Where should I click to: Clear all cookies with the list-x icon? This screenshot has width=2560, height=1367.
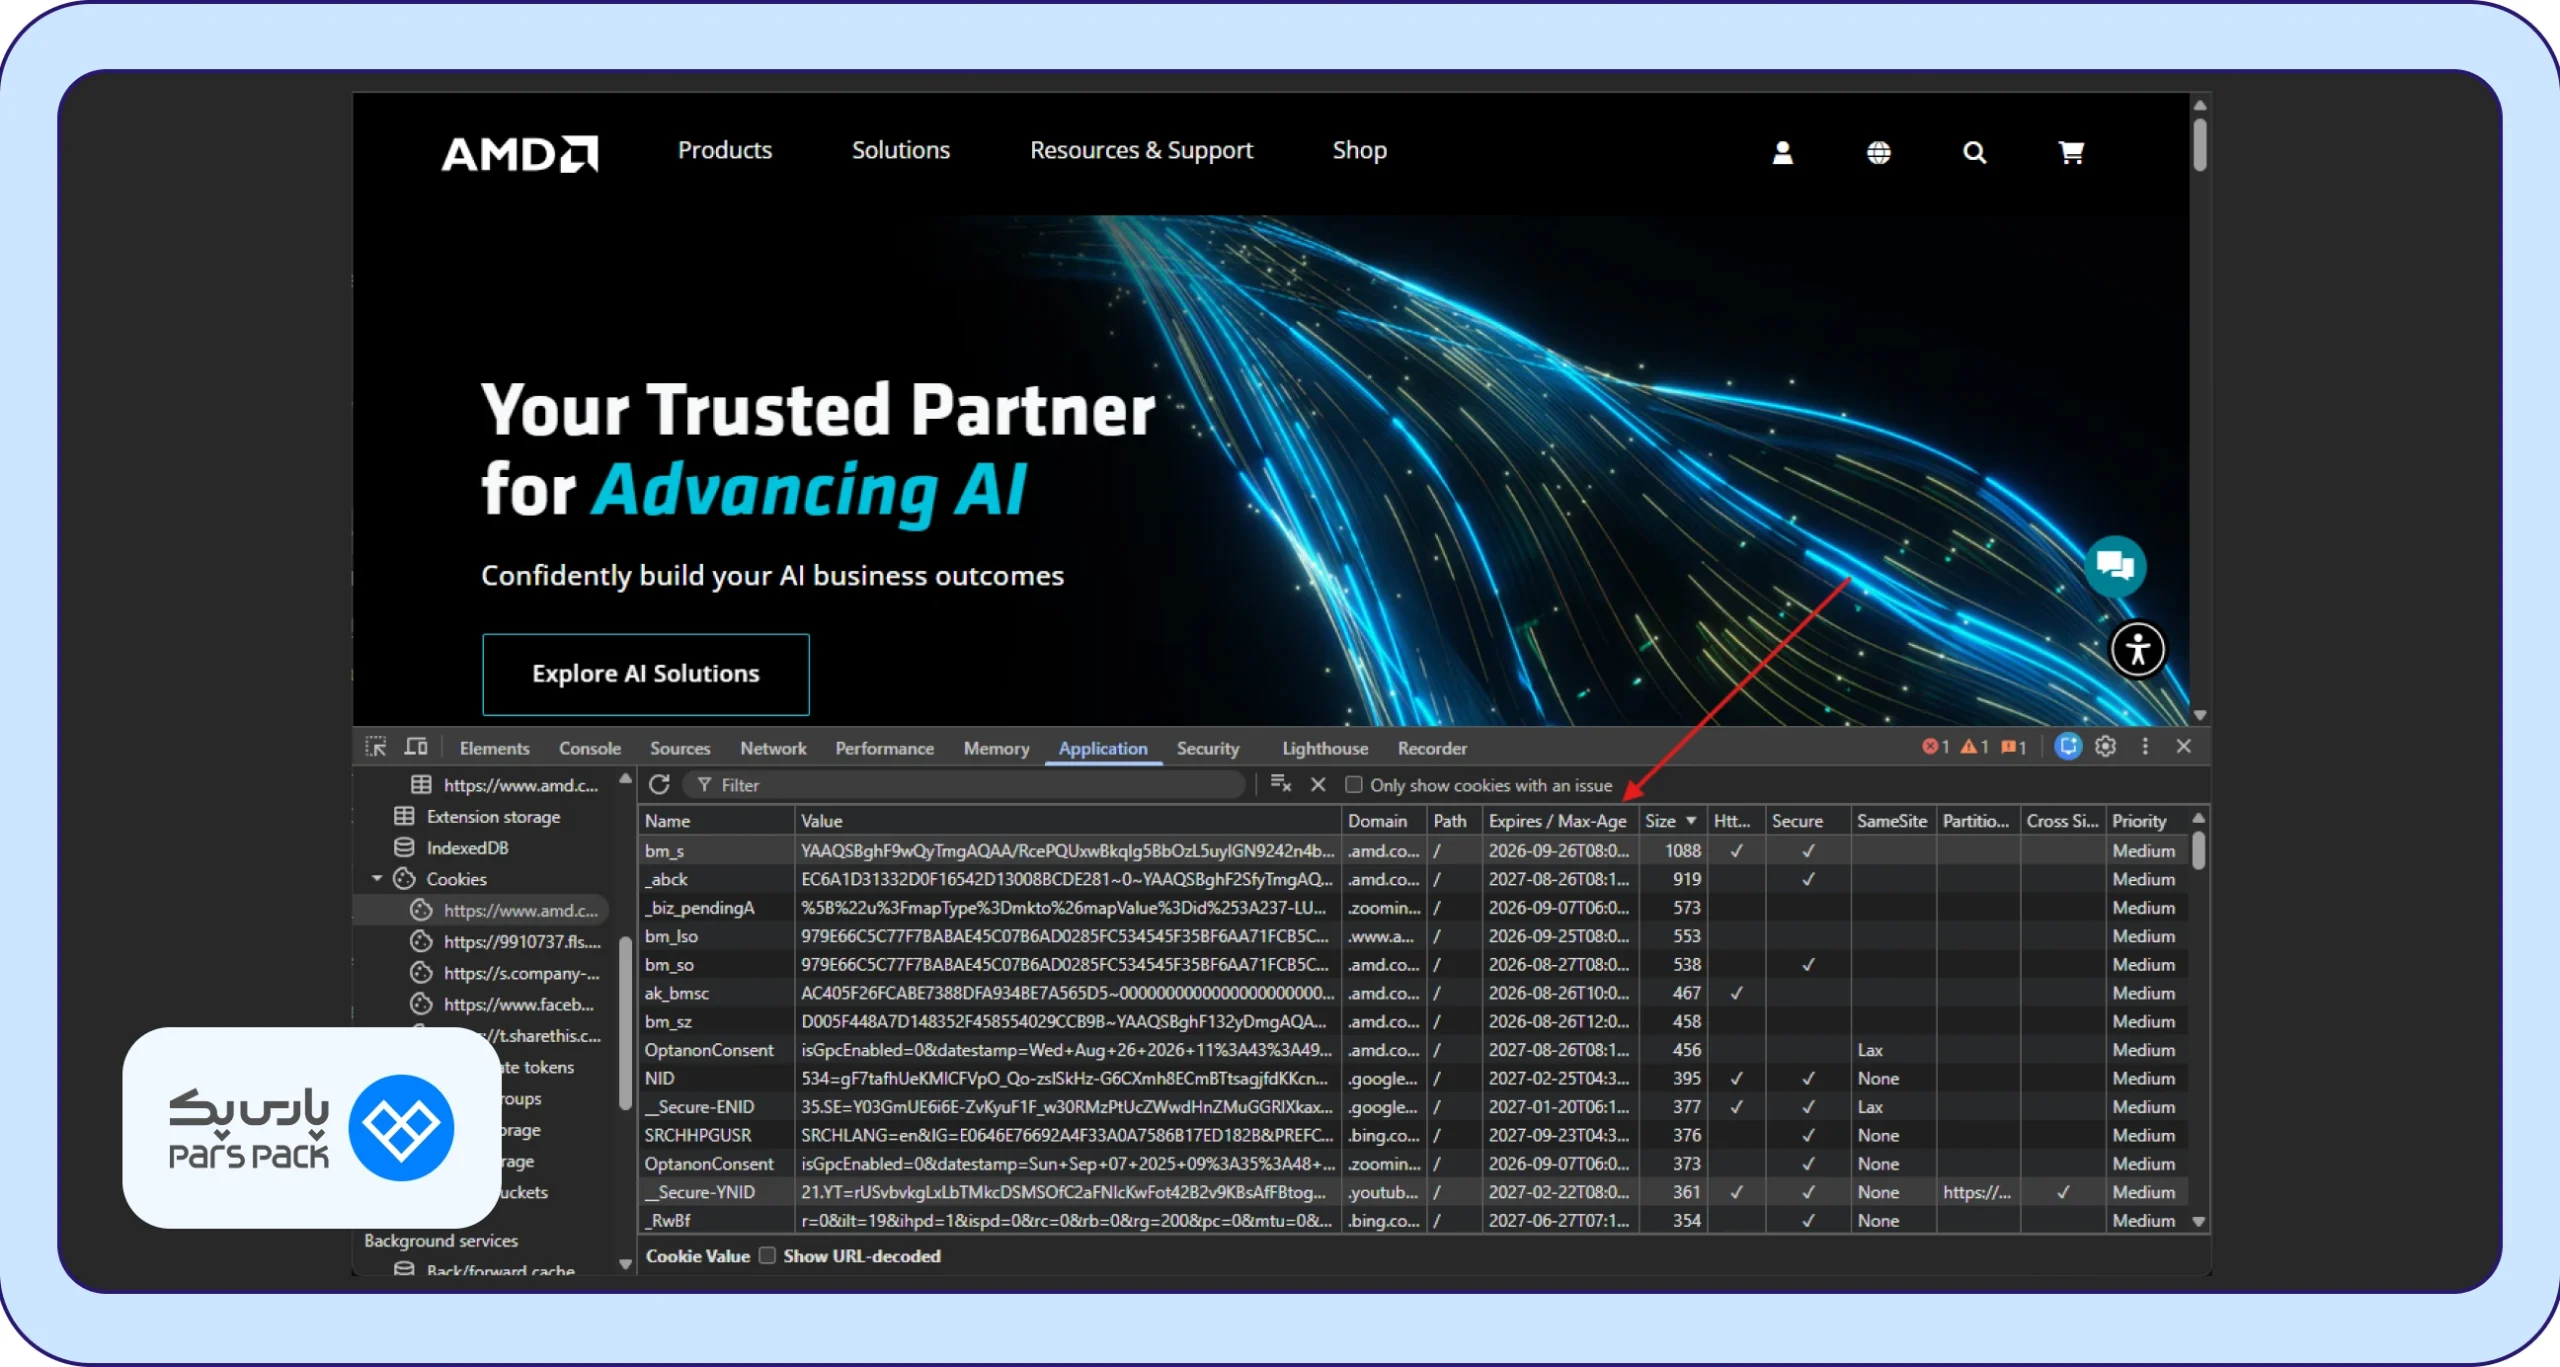(x=1281, y=784)
